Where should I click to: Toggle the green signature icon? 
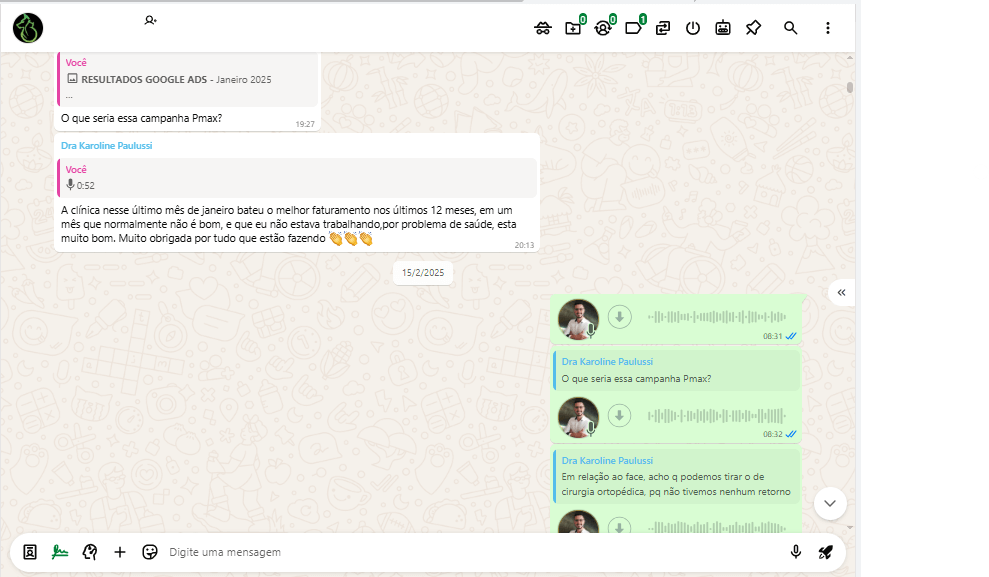60,552
